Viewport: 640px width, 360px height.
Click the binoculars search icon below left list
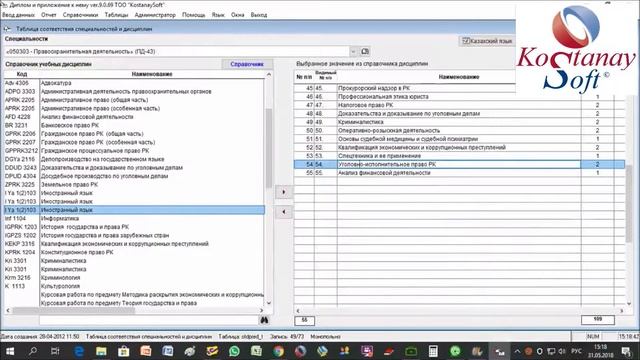point(264,320)
